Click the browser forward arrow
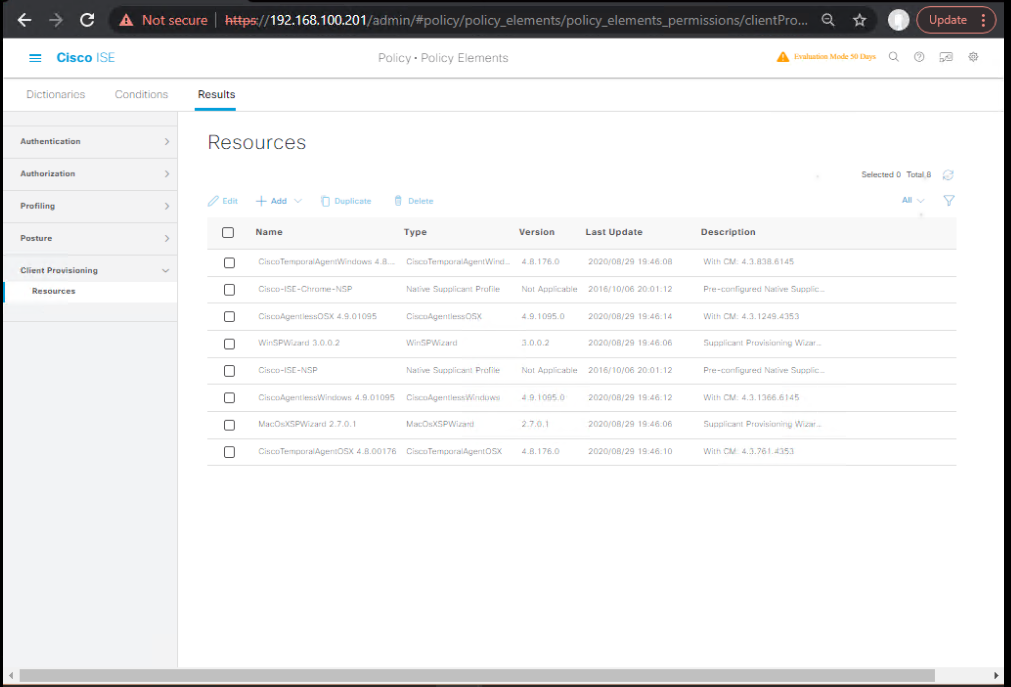Image resolution: width=1011 pixels, height=687 pixels. point(56,20)
